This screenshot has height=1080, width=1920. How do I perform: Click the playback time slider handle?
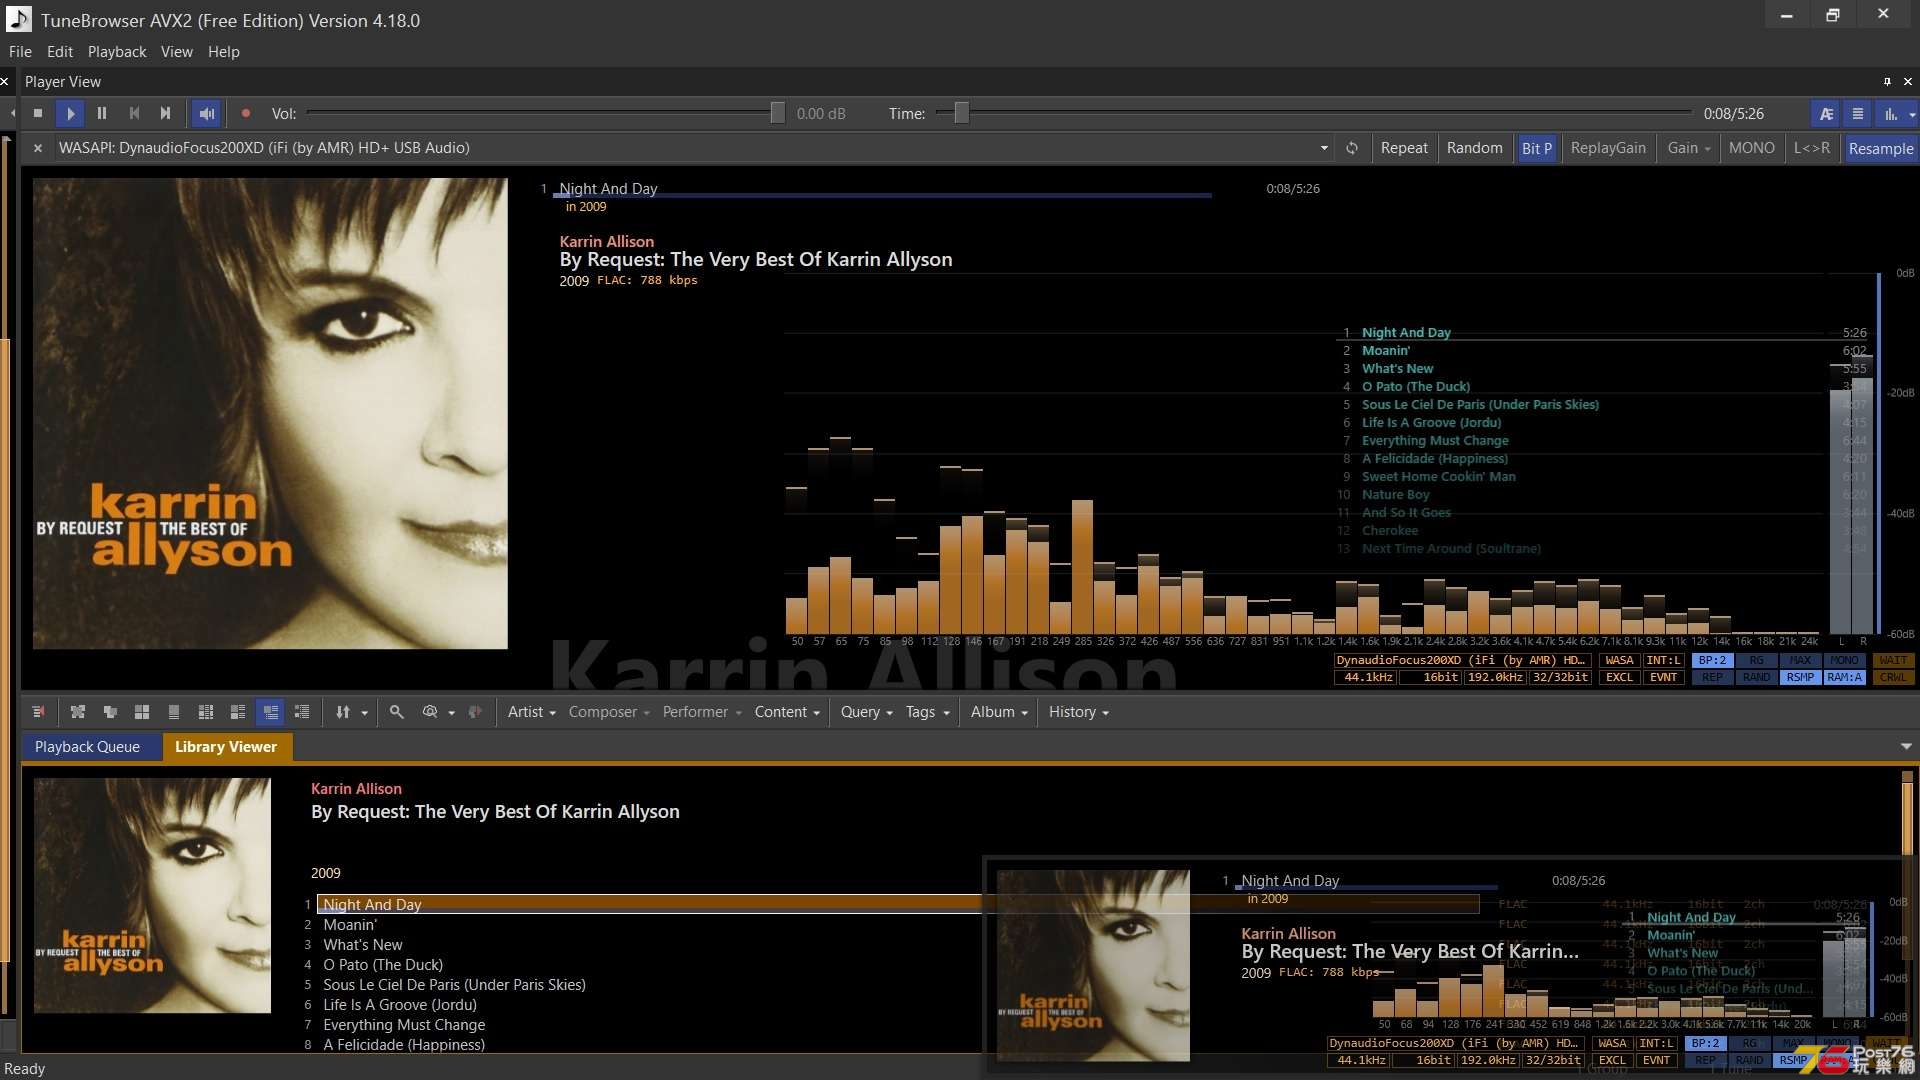tap(961, 114)
